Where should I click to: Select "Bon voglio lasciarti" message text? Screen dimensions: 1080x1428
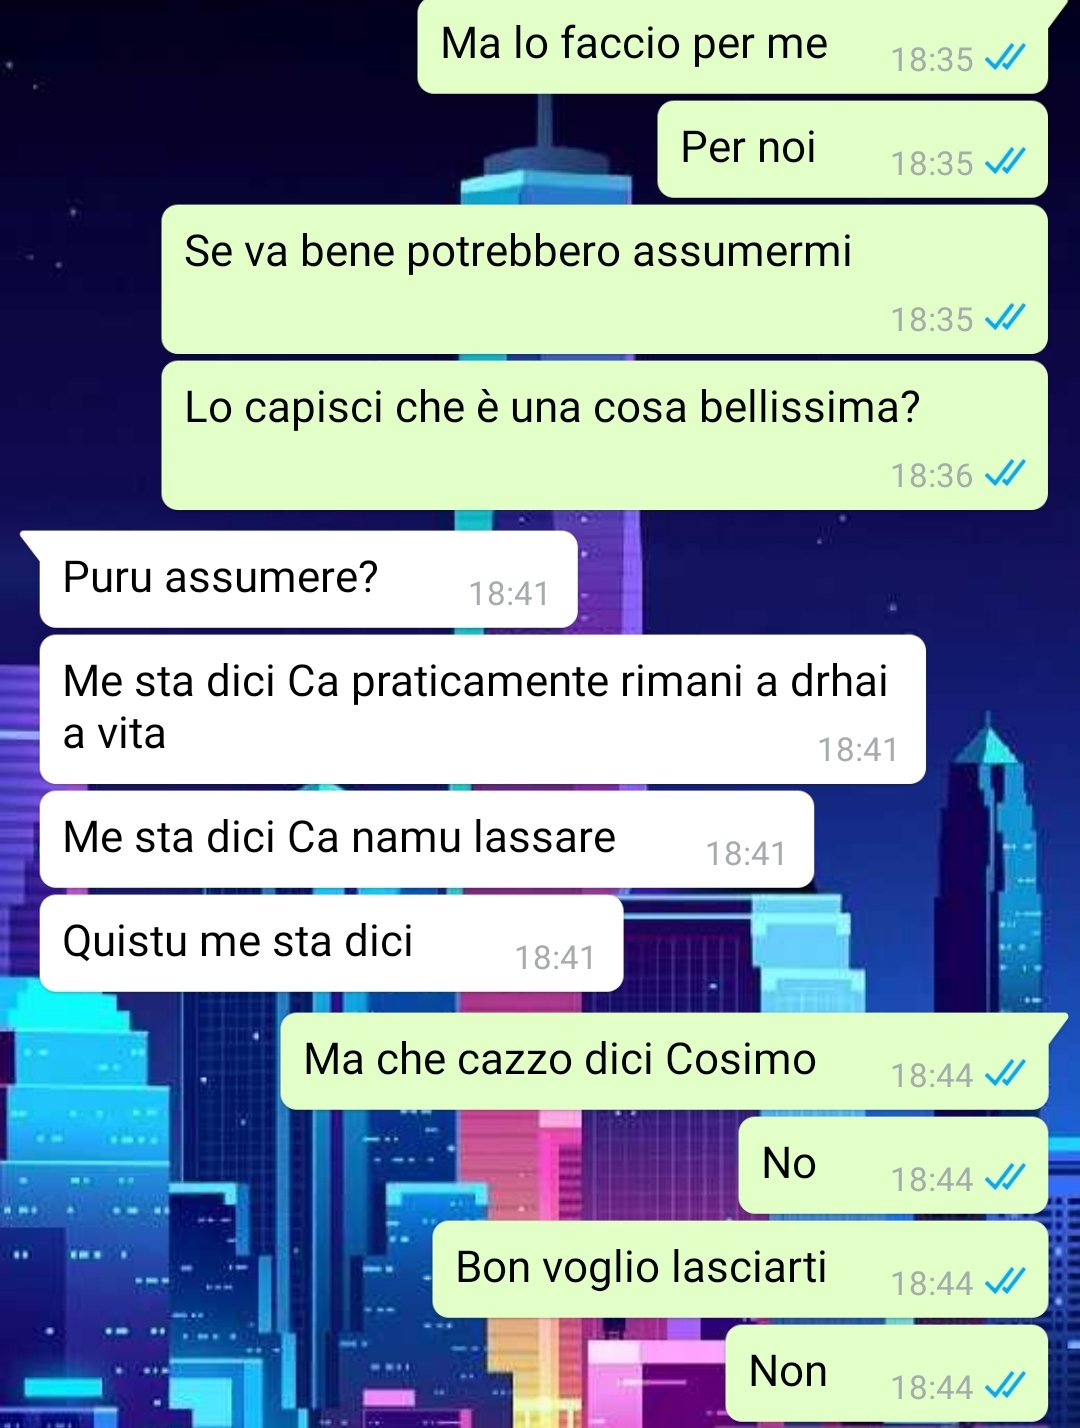point(641,1268)
